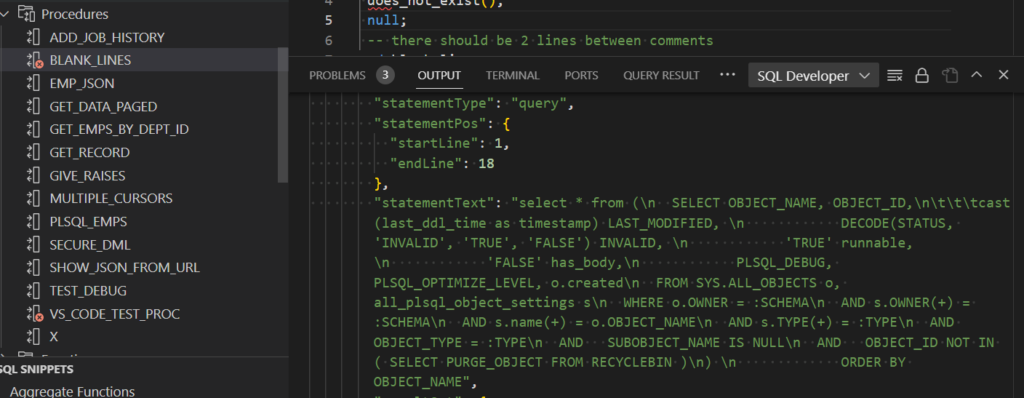Click the GET_EMPS_BY_DEPT_ID procedure icon

click(x=33, y=129)
